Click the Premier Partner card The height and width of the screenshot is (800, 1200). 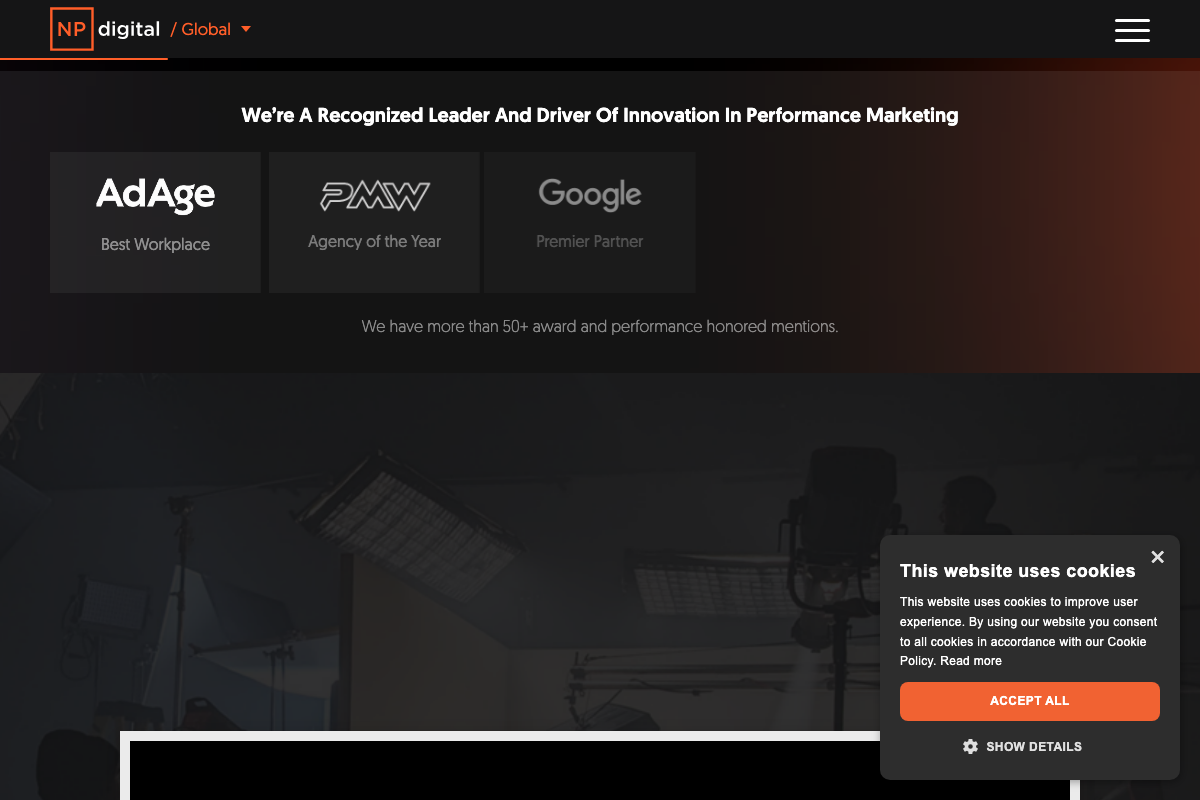pyautogui.click(x=589, y=222)
